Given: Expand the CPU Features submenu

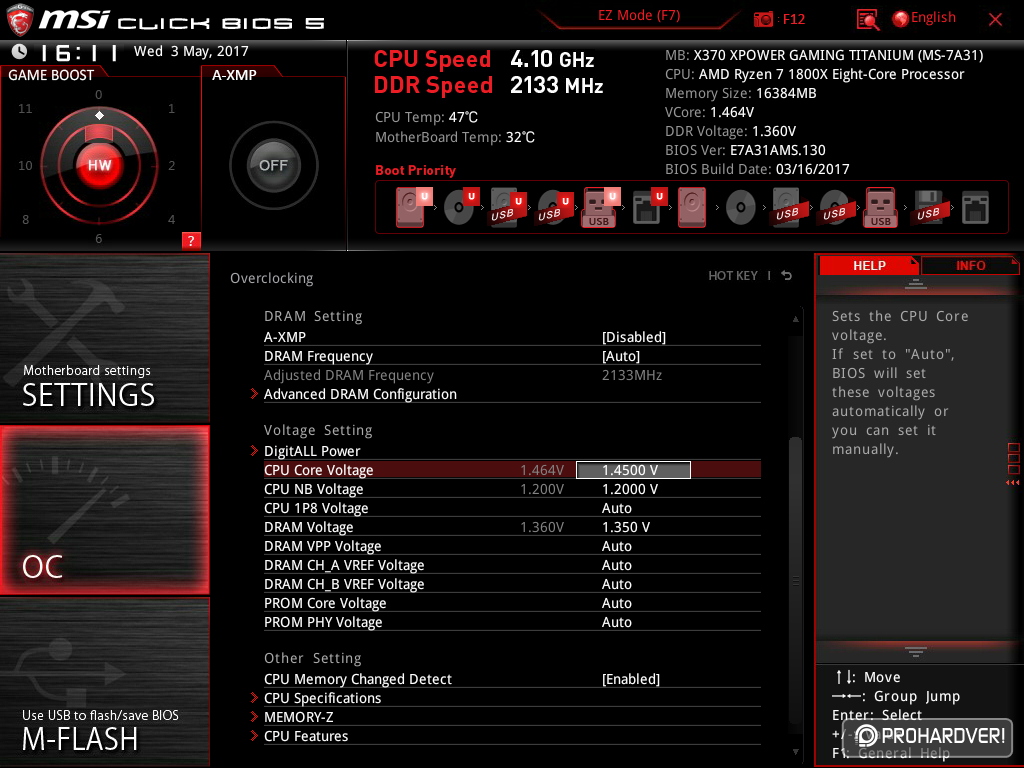Looking at the screenshot, I should (306, 736).
